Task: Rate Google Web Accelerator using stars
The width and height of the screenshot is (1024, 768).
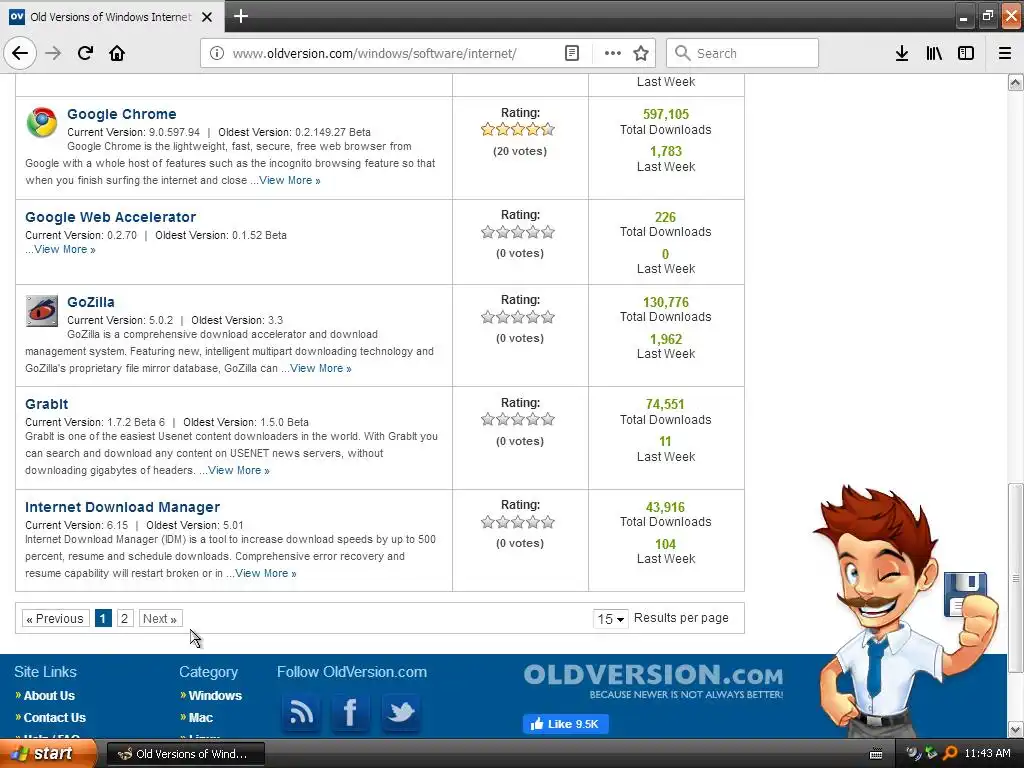Action: click(518, 232)
